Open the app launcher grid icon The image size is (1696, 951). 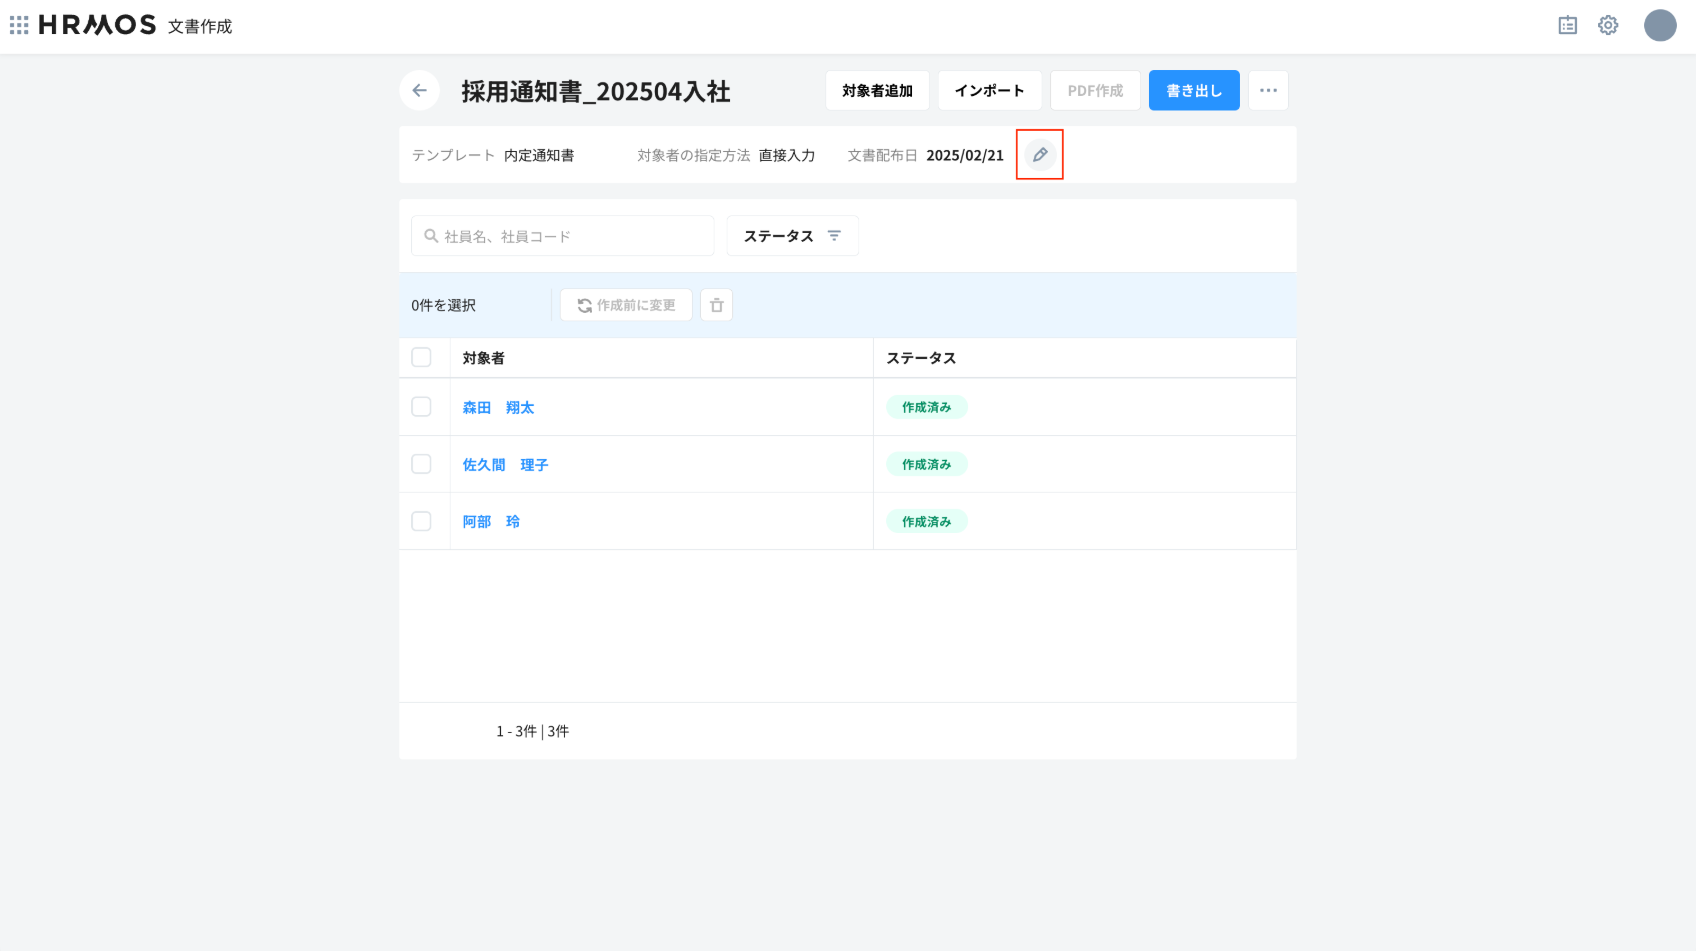19,25
